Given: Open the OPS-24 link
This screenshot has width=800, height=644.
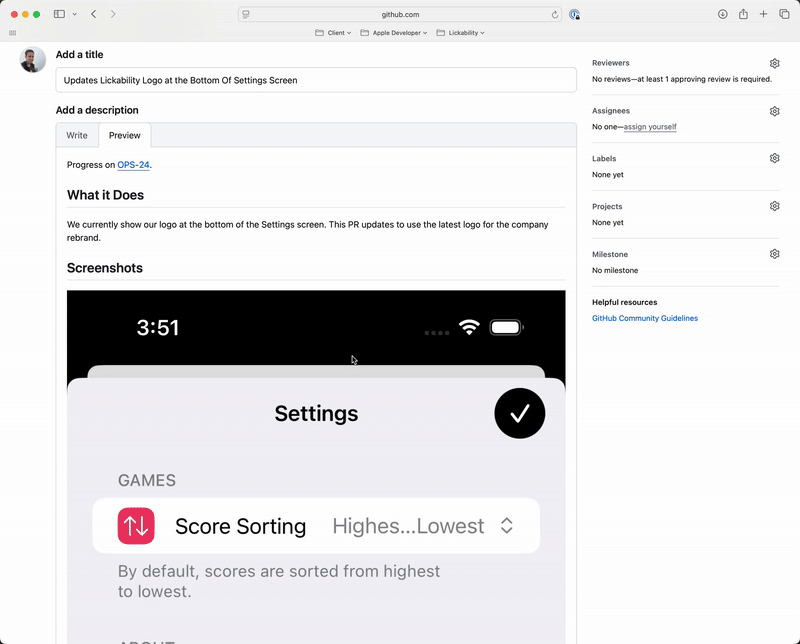Looking at the screenshot, I should pos(133,165).
